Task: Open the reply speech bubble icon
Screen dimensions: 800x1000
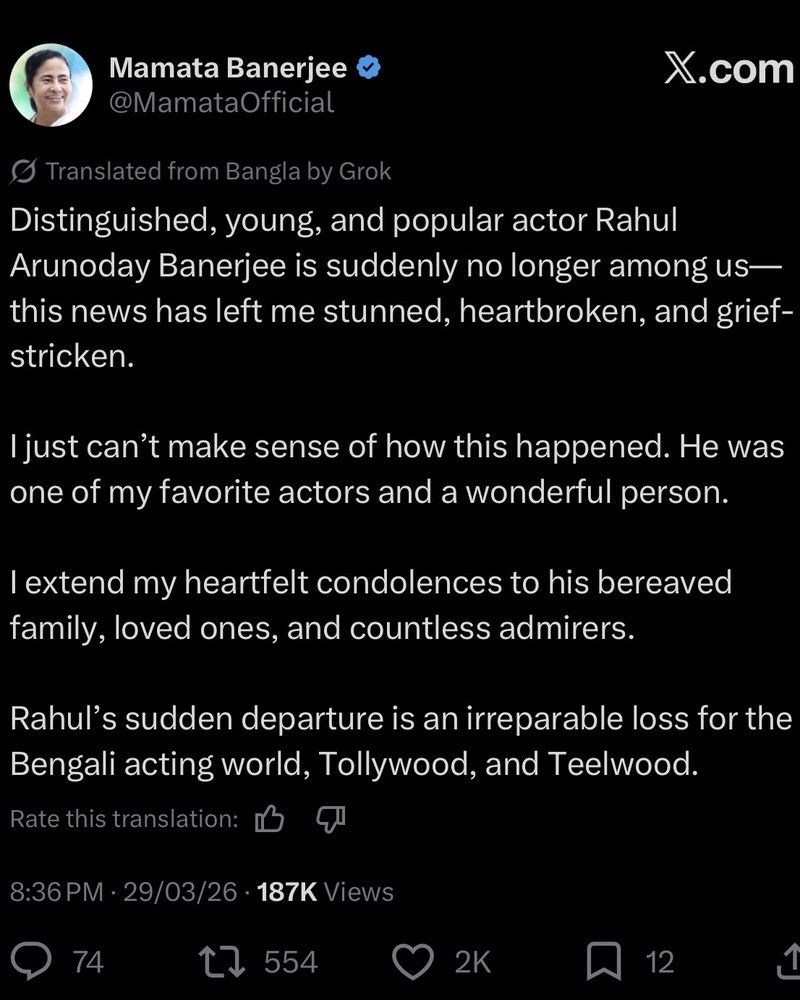Action: coord(37,961)
